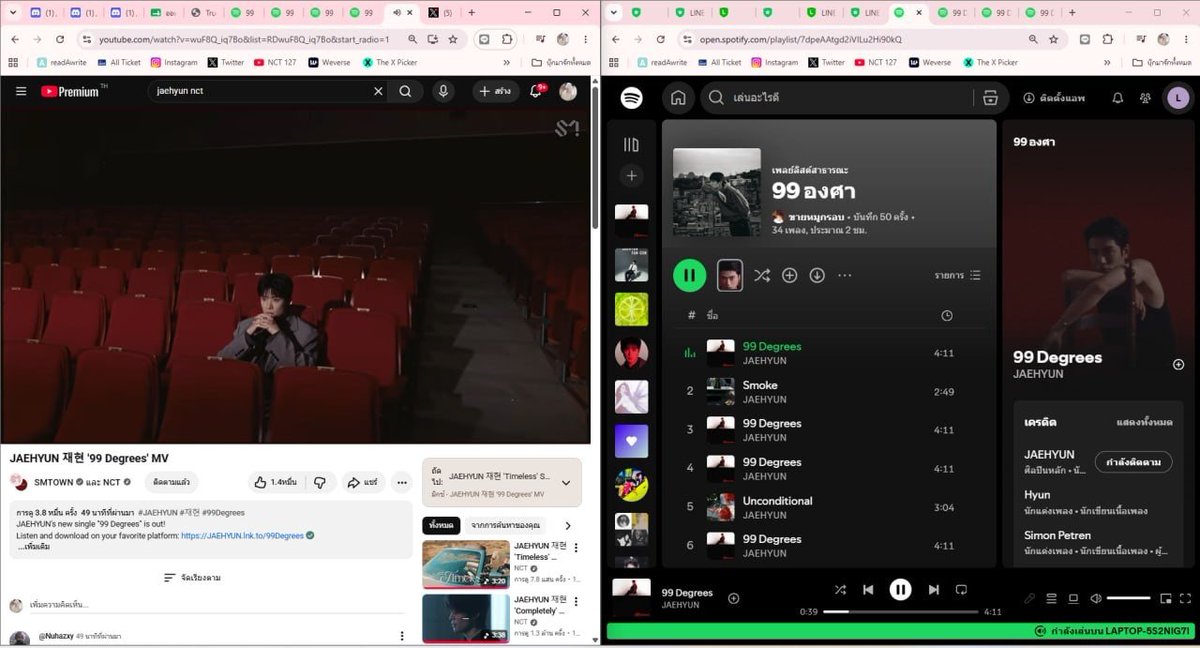Toggle repeat in Spotify player bar
Image resolution: width=1200 pixels, height=648 pixels.
coord(961,590)
